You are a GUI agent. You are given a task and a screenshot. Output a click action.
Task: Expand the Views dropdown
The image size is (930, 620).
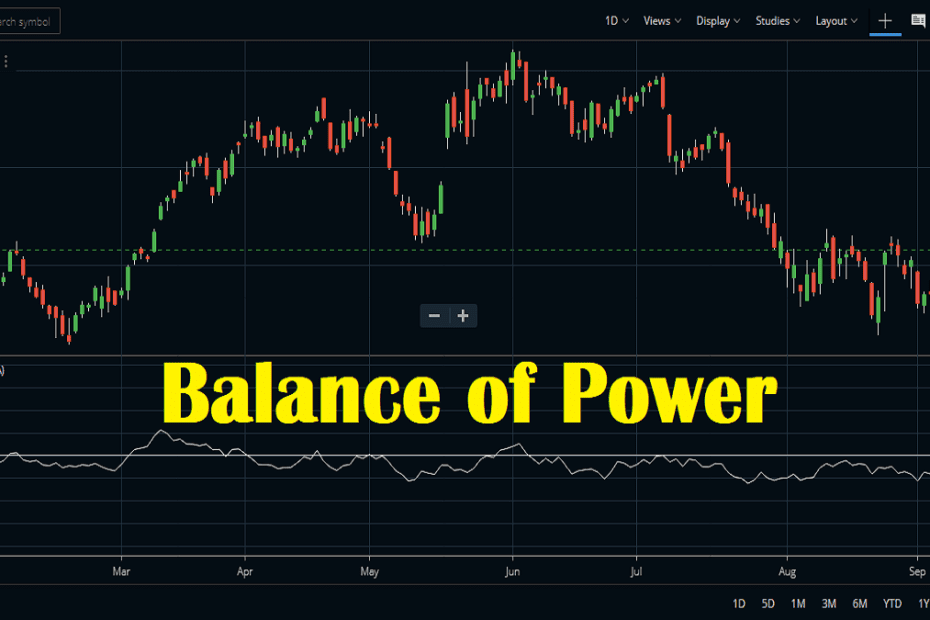tap(660, 20)
